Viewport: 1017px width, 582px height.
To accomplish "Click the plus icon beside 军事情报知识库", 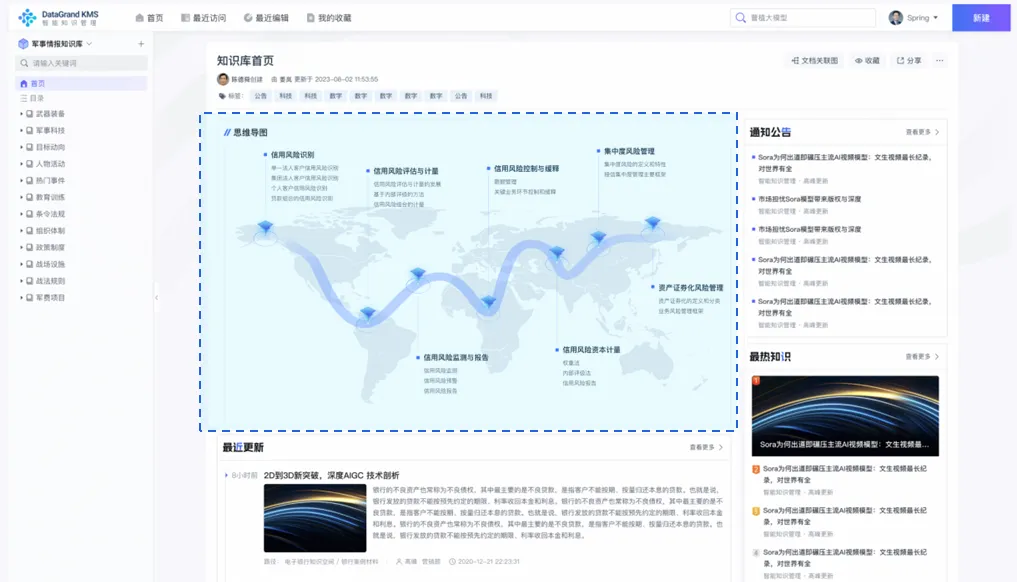I will coord(141,44).
